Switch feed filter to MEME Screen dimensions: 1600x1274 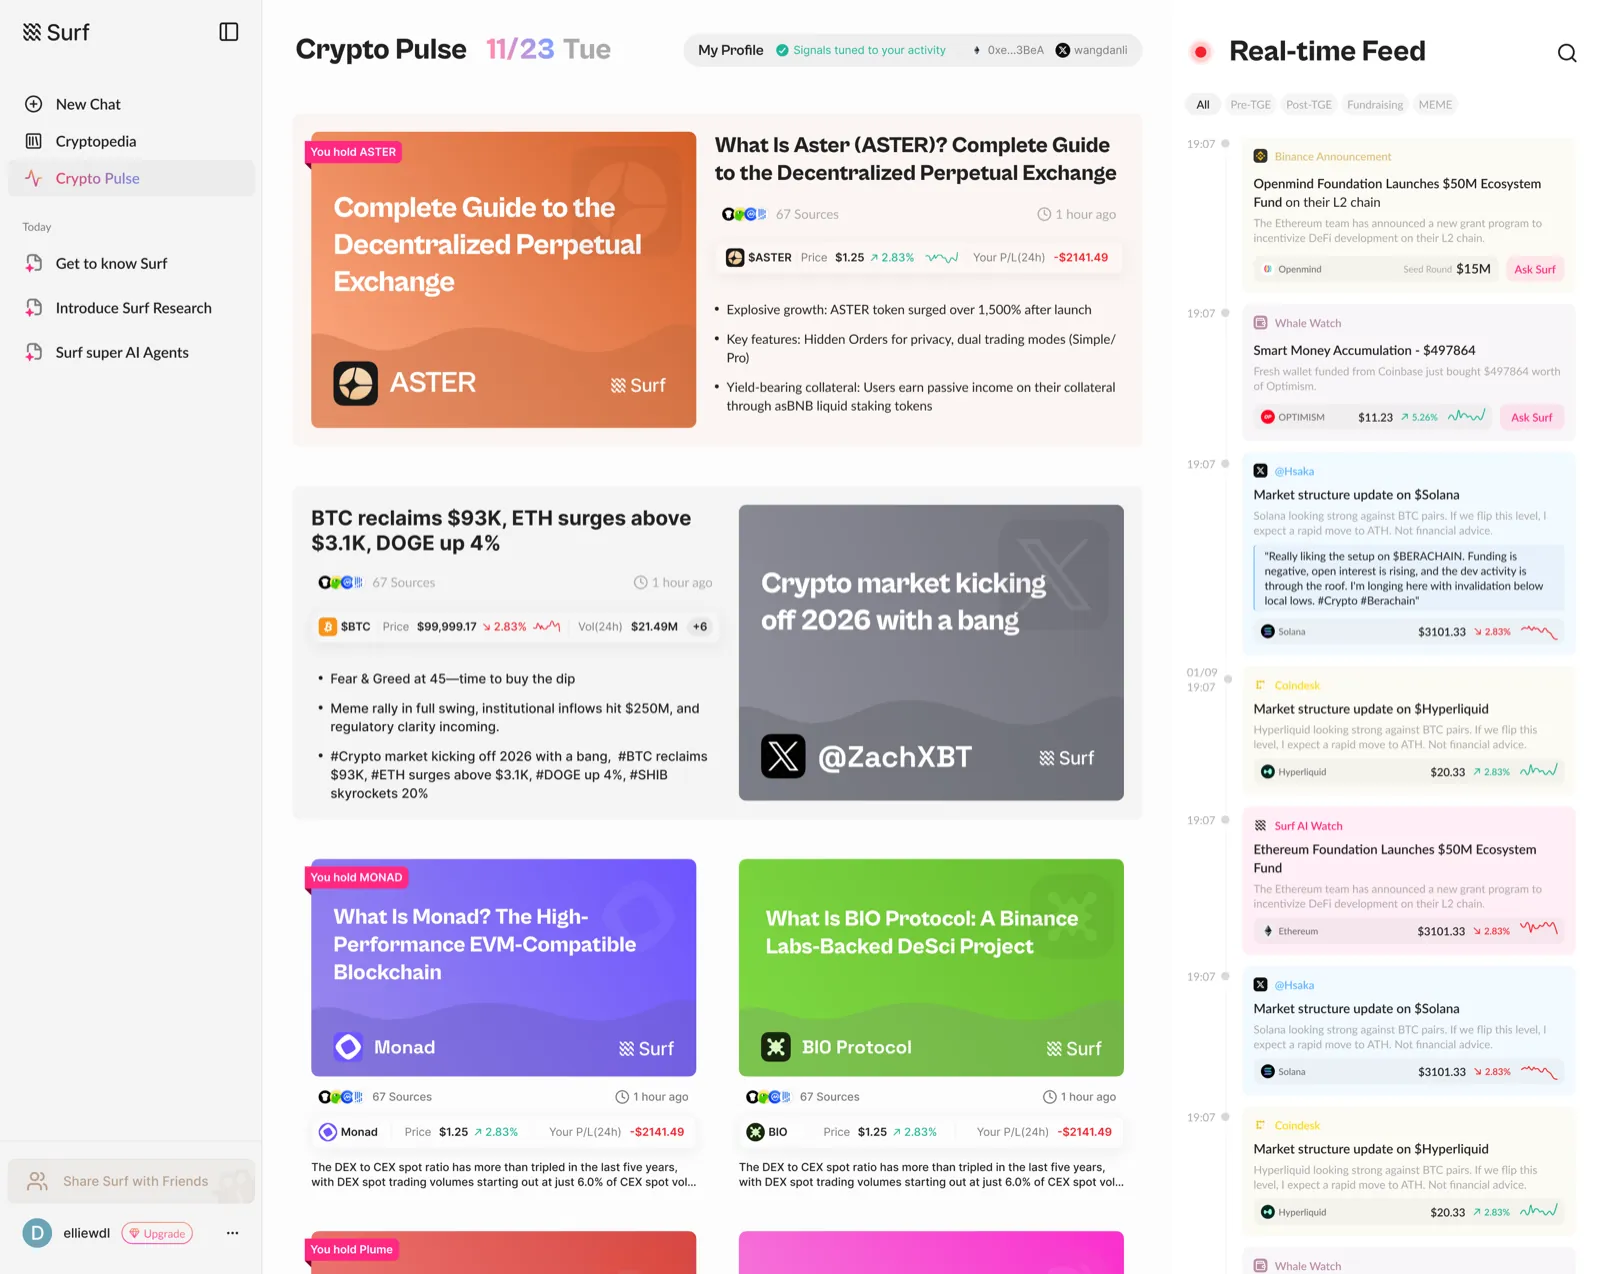point(1435,104)
